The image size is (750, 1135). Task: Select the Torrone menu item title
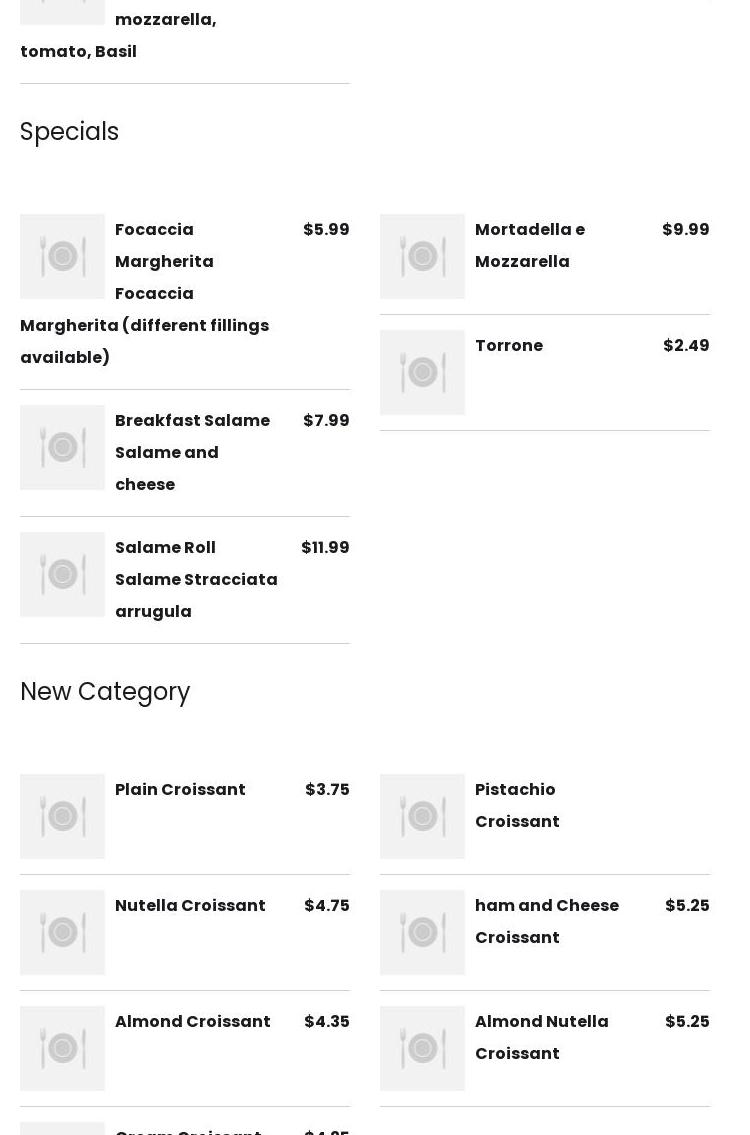point(509,345)
